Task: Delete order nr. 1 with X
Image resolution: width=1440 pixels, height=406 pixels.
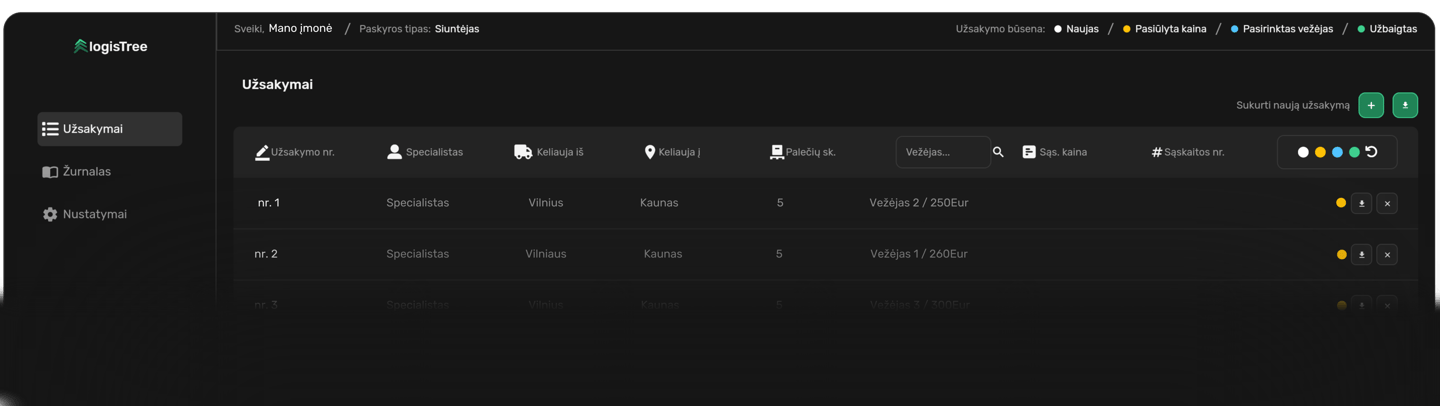Action: (1387, 203)
